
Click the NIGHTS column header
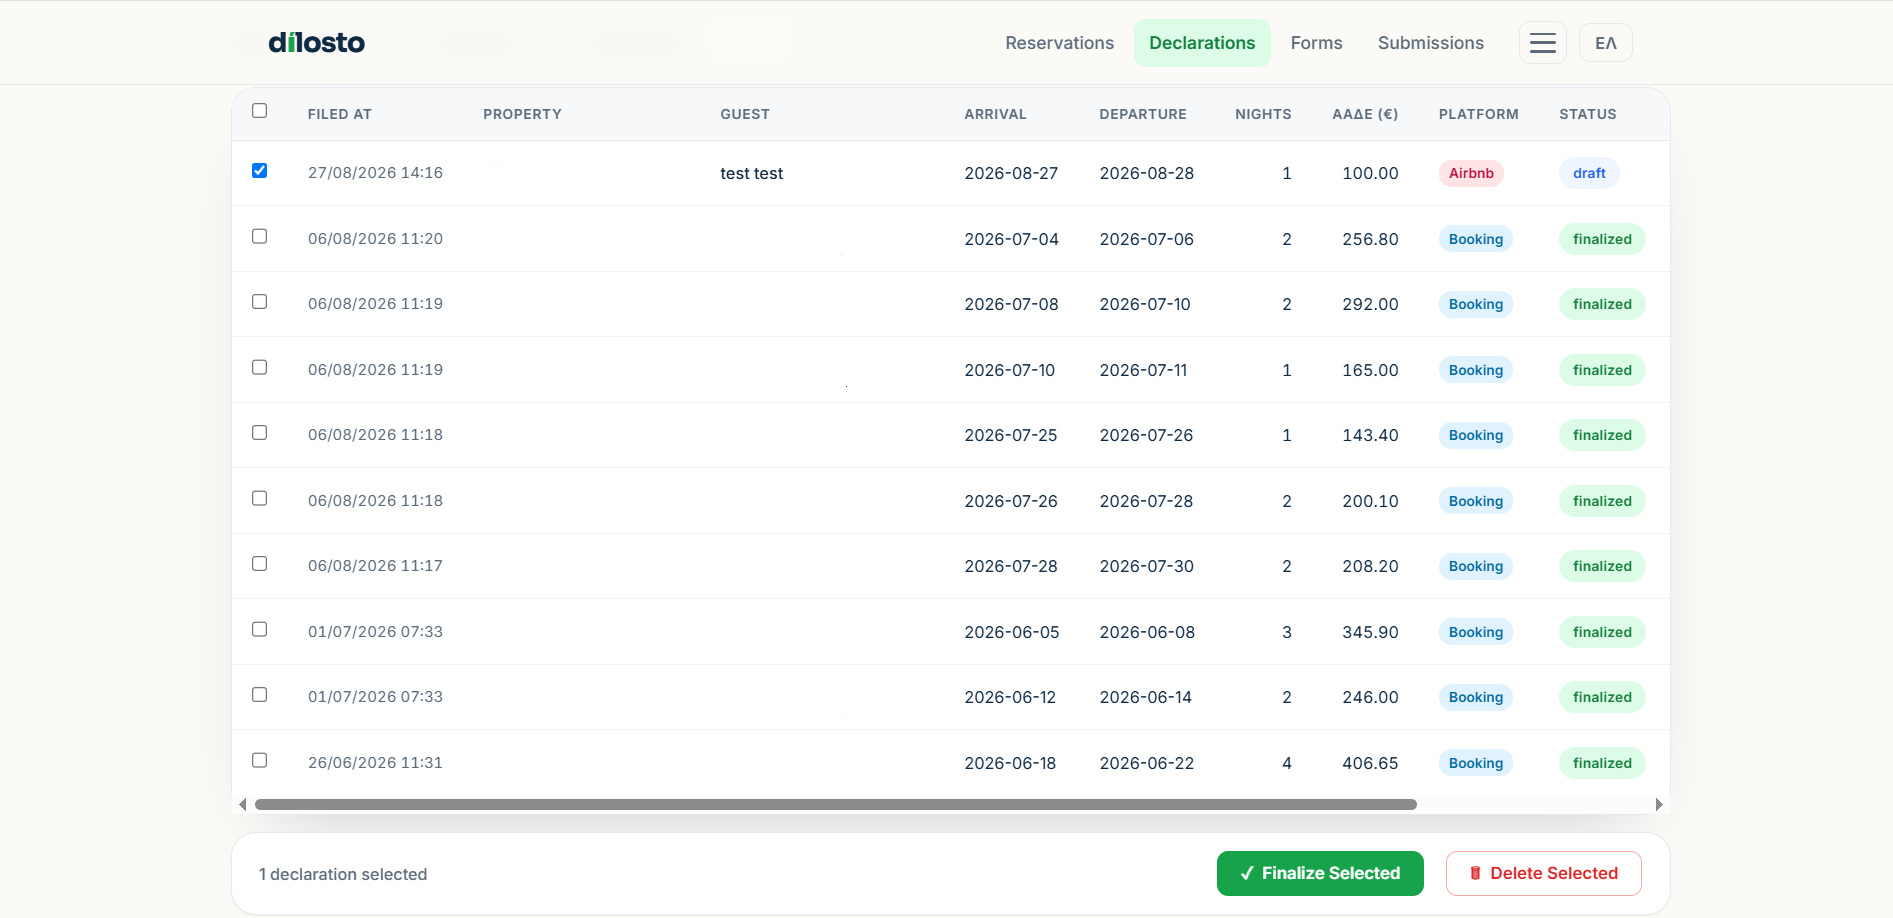click(x=1263, y=114)
